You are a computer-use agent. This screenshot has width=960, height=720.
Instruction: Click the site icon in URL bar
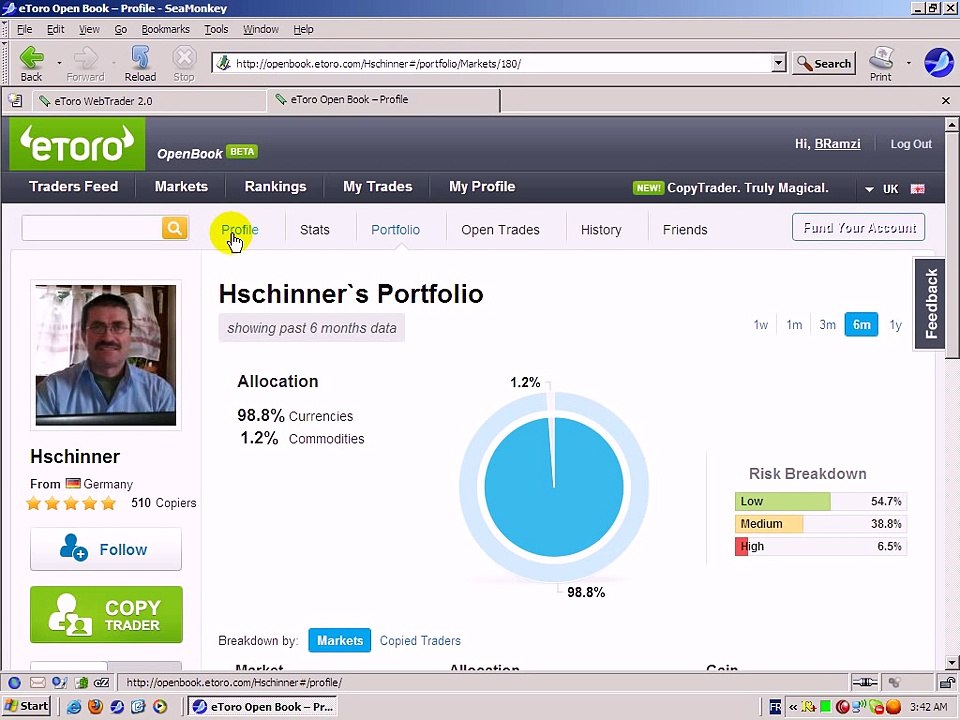point(224,63)
